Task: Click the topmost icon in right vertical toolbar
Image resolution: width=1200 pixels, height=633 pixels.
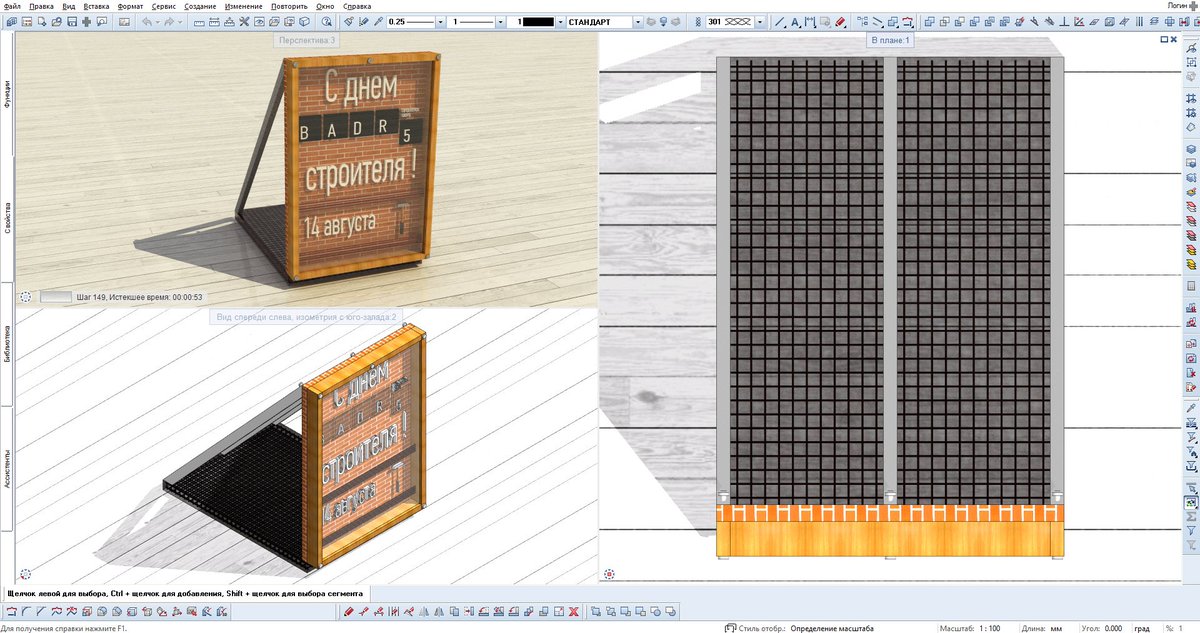Action: [1190, 47]
